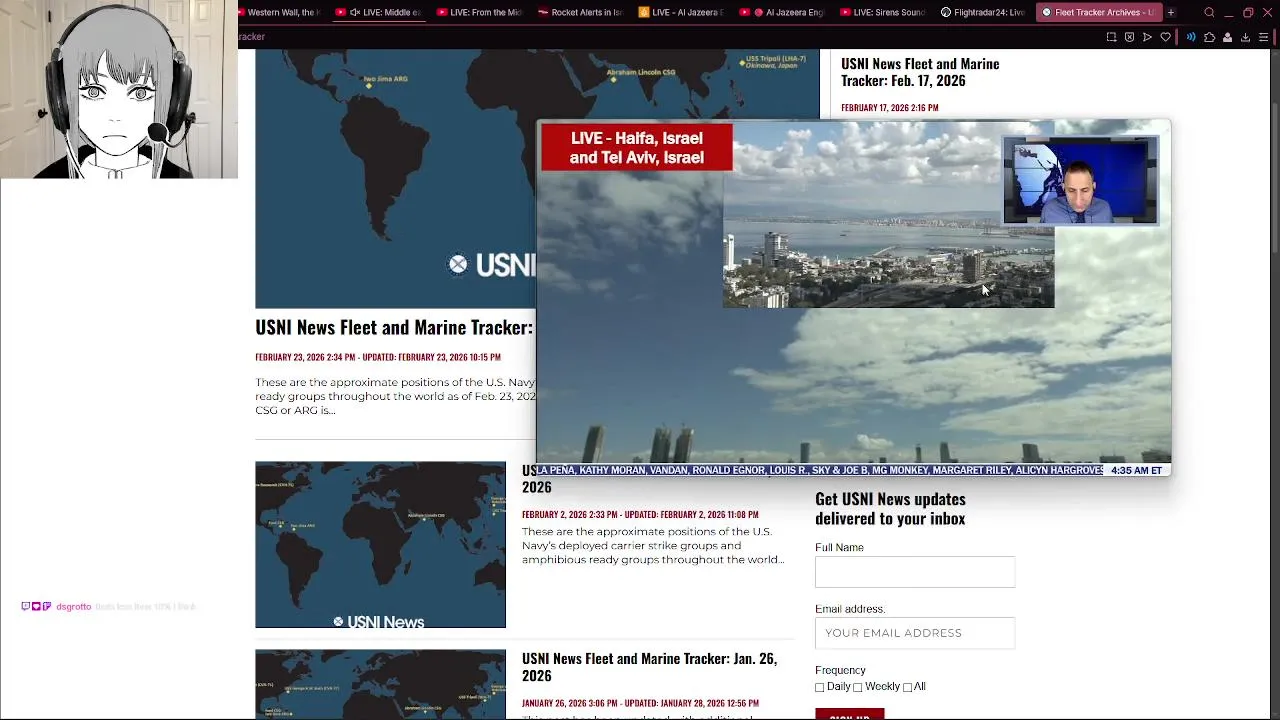Open the LIVE - Al Jazeera tab

pos(681,12)
